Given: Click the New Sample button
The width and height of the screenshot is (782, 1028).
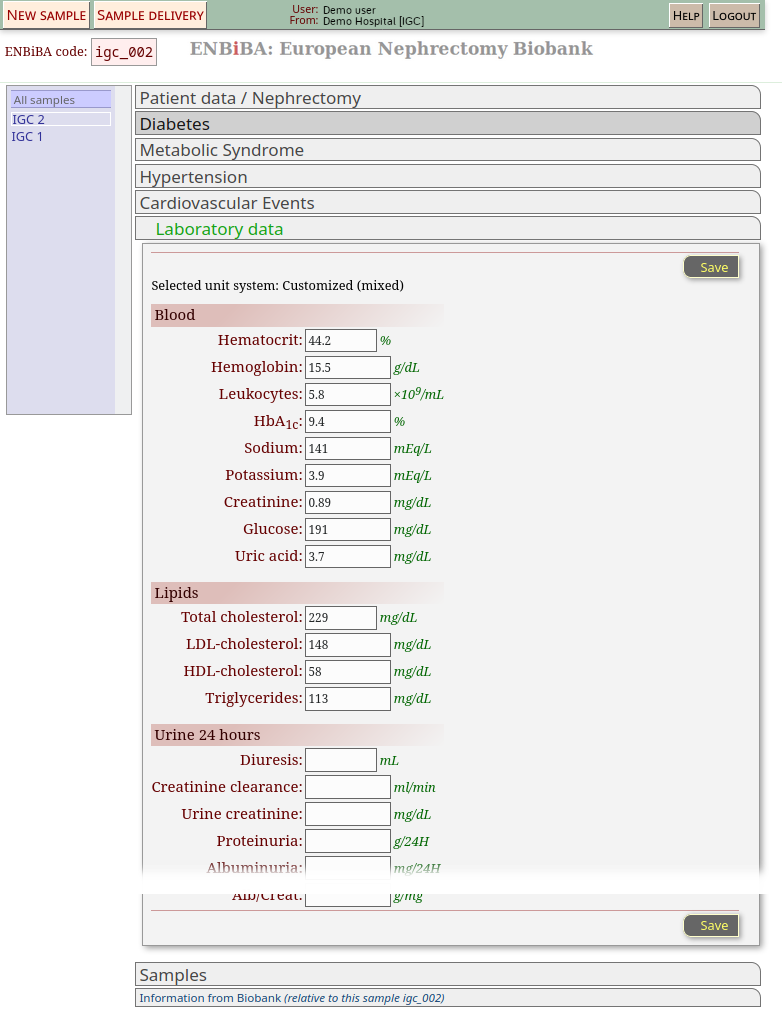Looking at the screenshot, I should (46, 15).
